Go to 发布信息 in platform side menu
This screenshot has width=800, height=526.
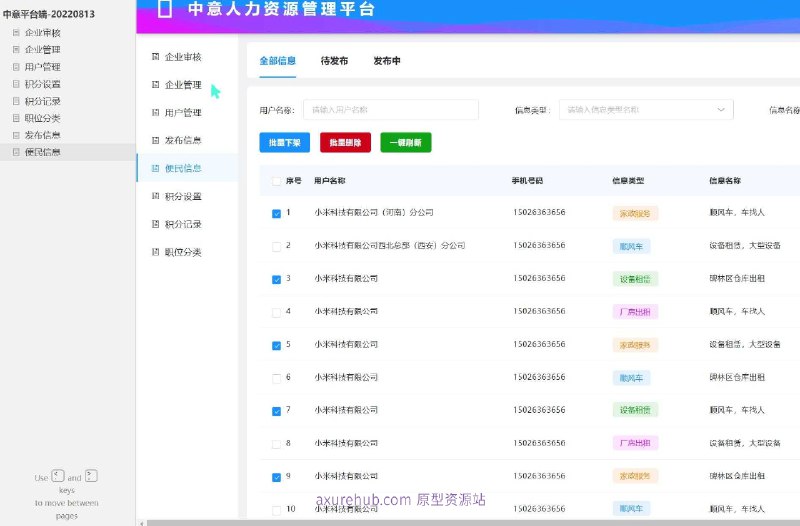pyautogui.click(x=183, y=140)
